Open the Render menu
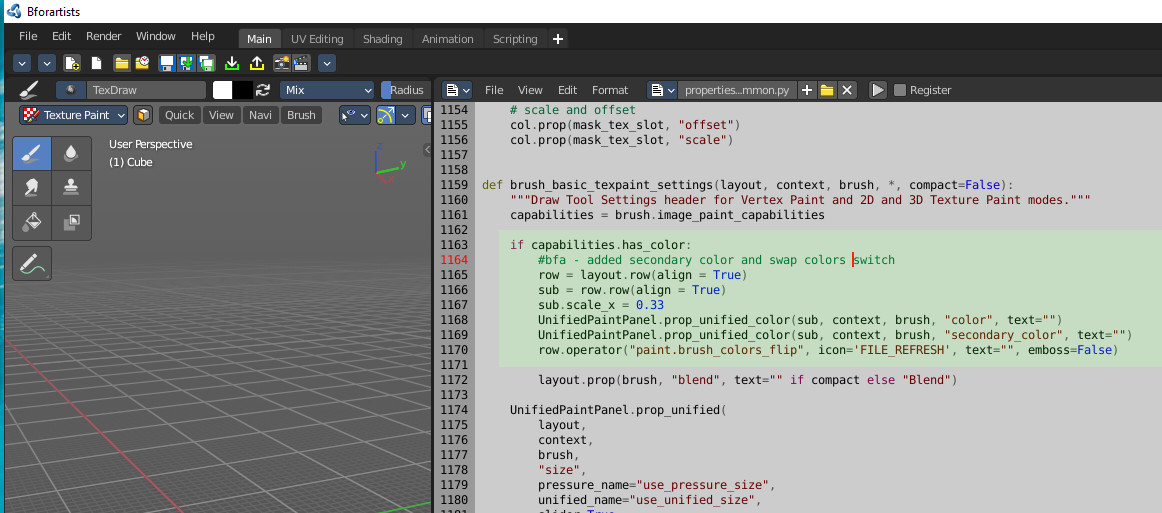Viewport: 1162px width, 513px height. click(104, 36)
